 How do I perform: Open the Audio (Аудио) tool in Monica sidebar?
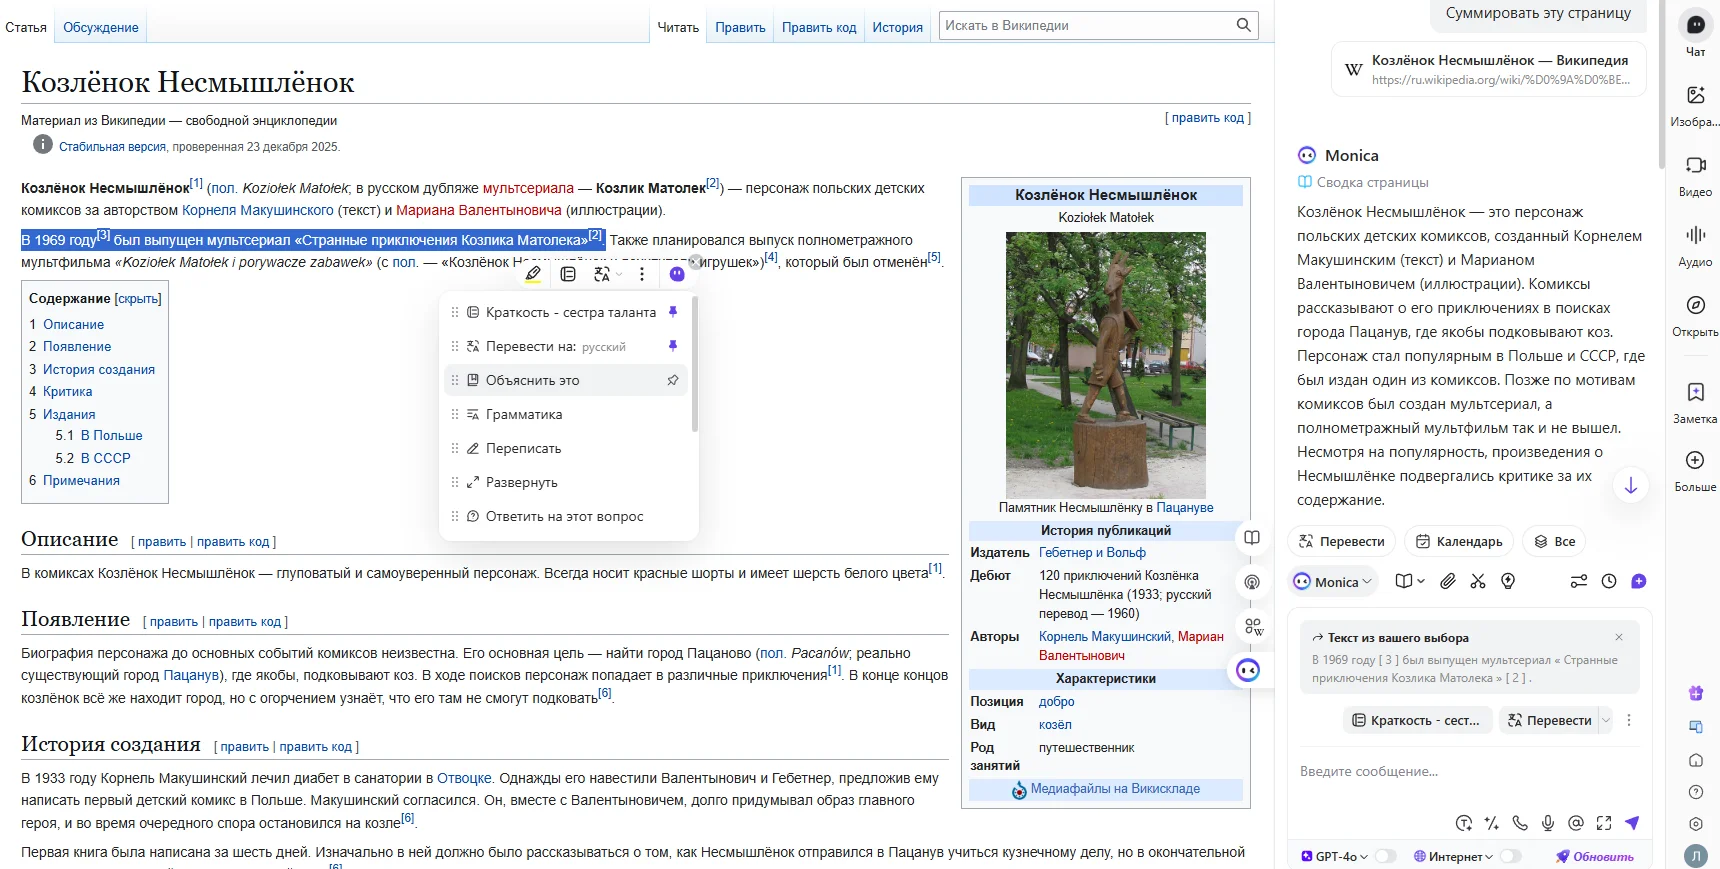point(1695,235)
